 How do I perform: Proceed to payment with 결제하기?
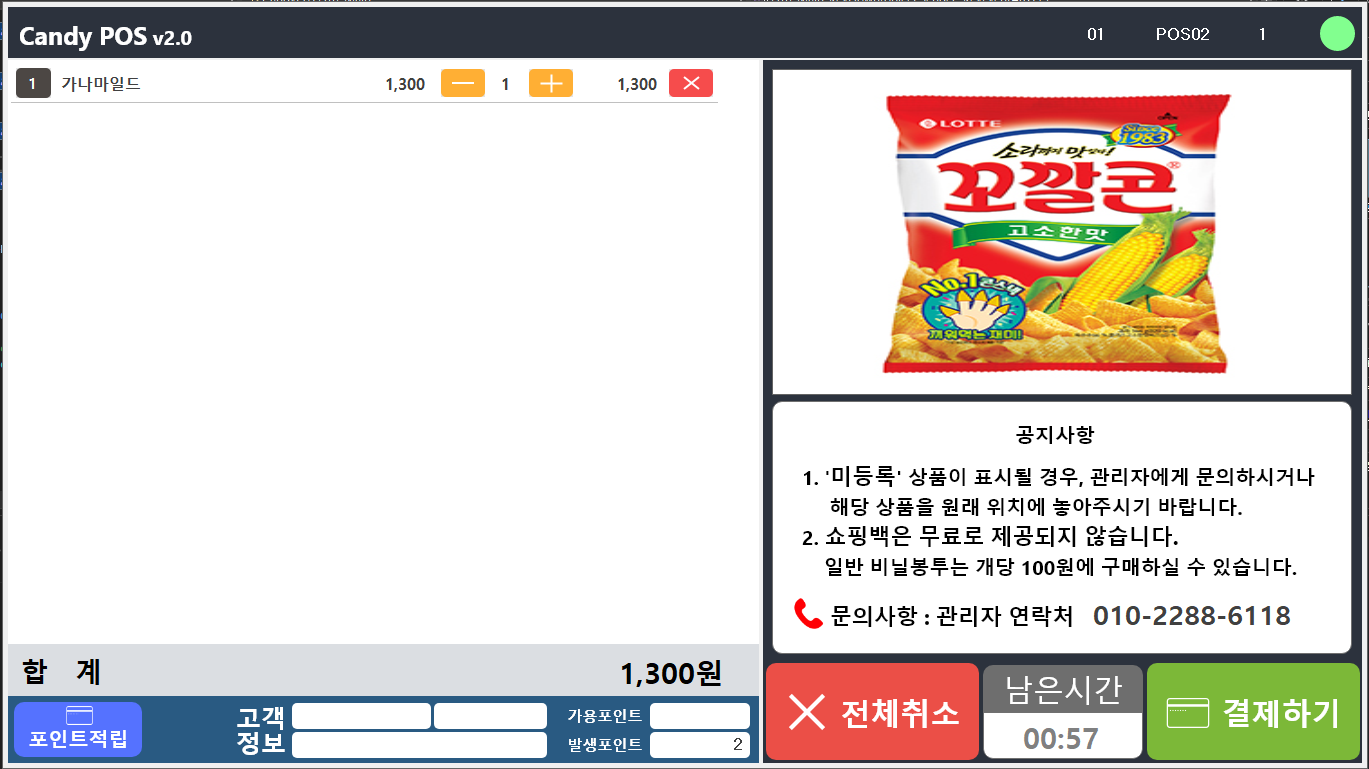point(1253,711)
